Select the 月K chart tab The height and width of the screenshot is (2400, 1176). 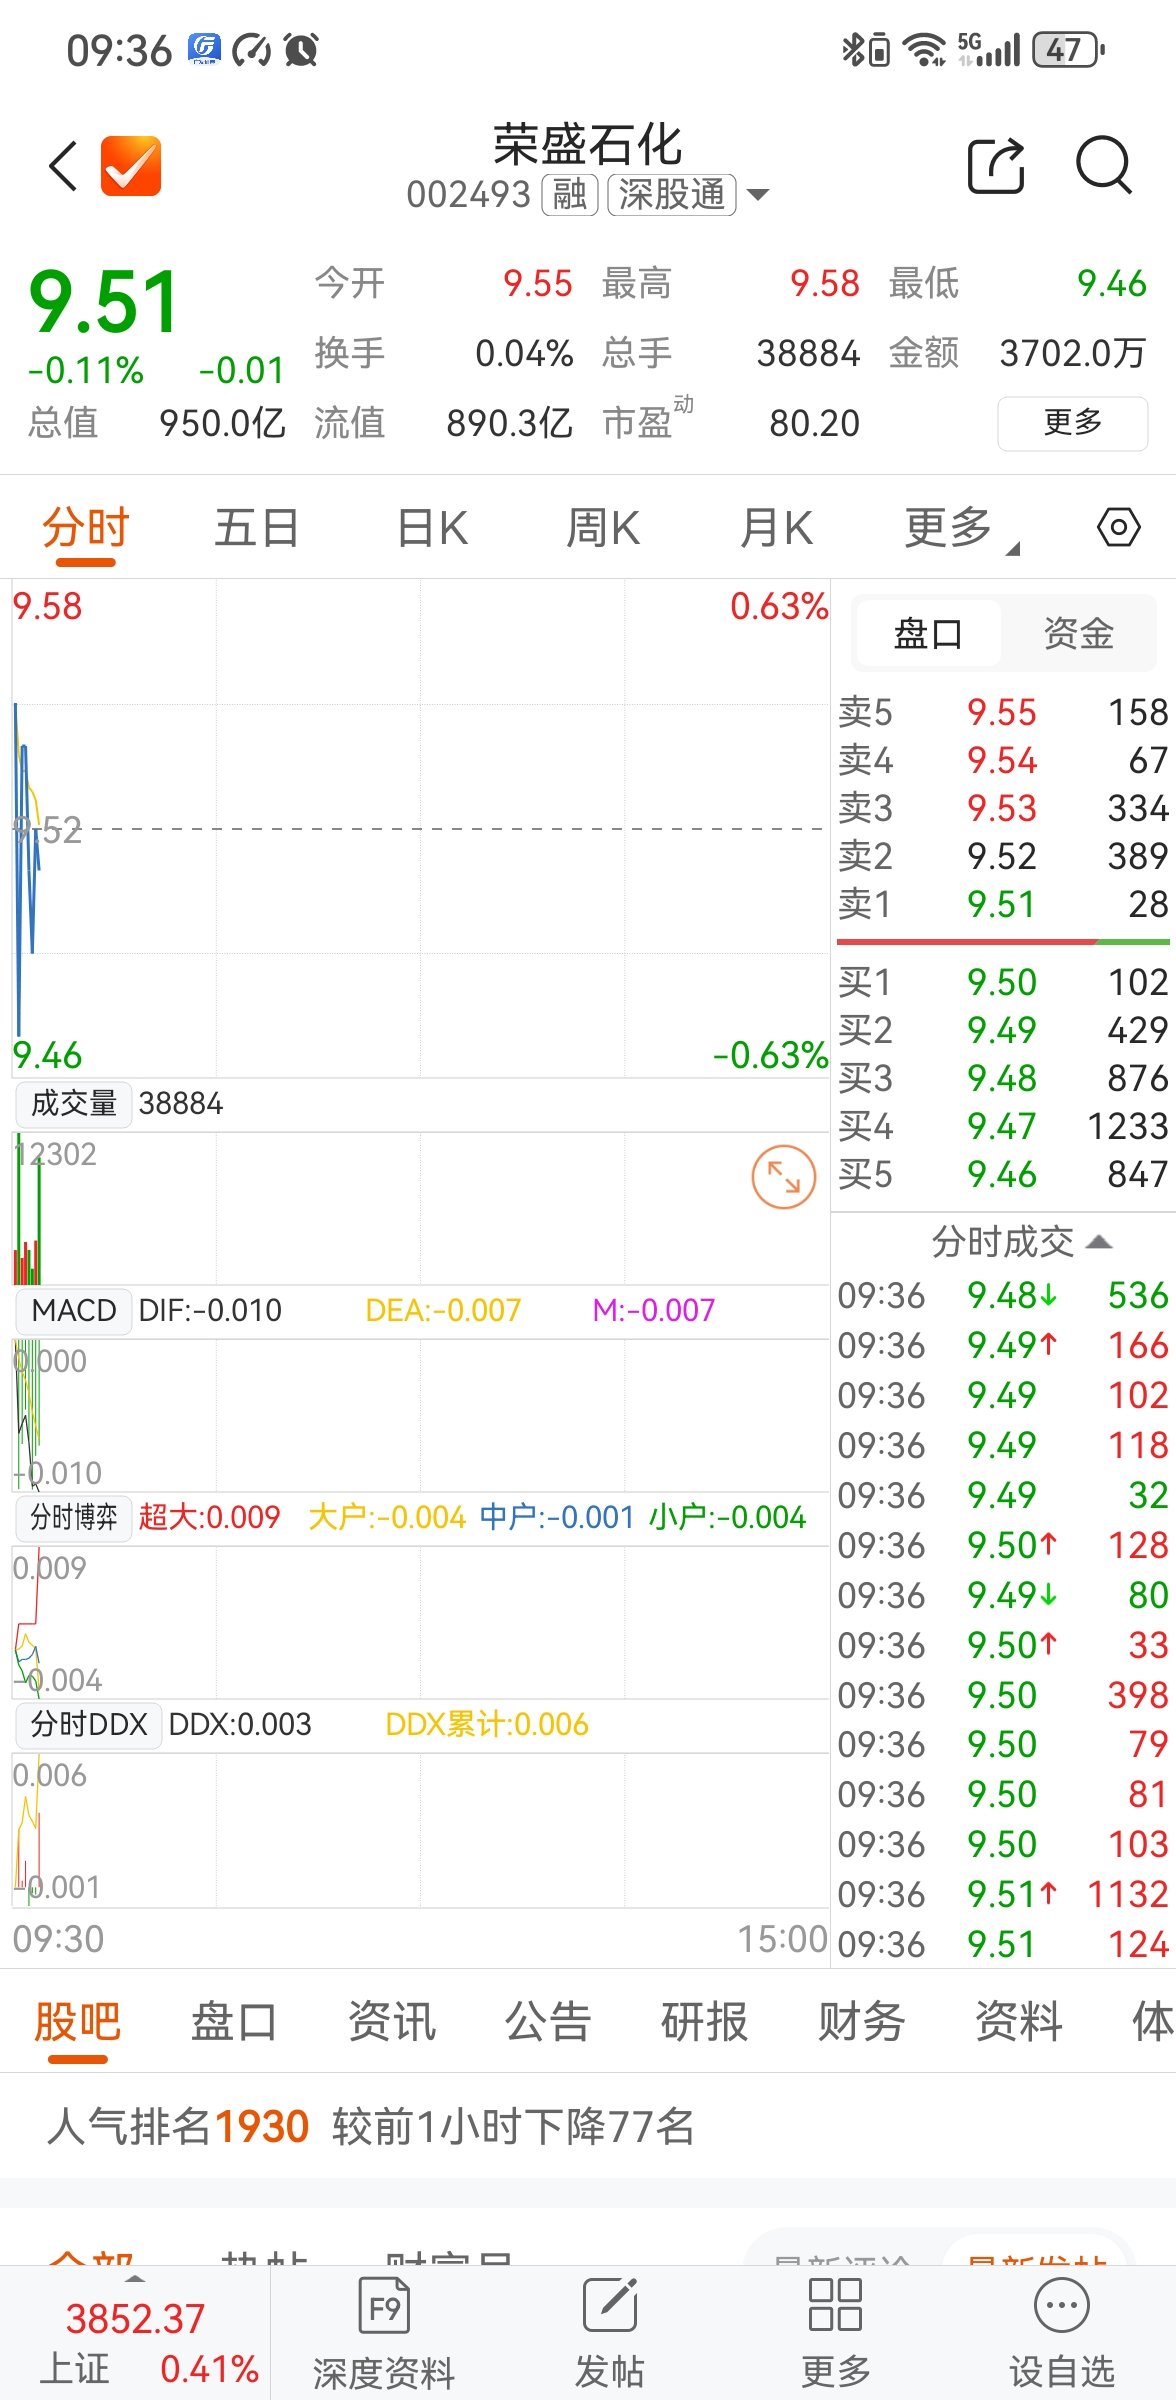pos(776,527)
